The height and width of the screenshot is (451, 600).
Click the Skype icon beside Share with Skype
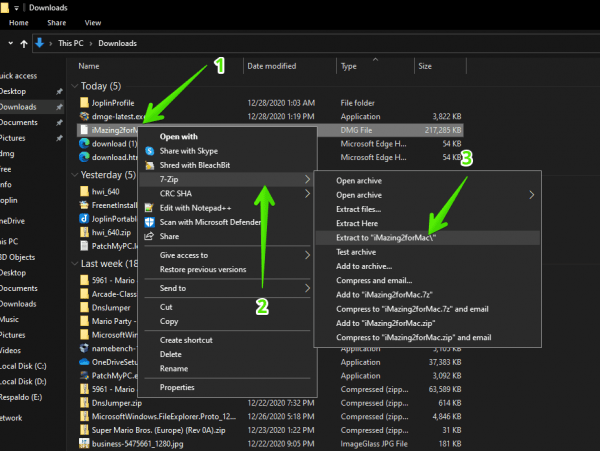150,151
